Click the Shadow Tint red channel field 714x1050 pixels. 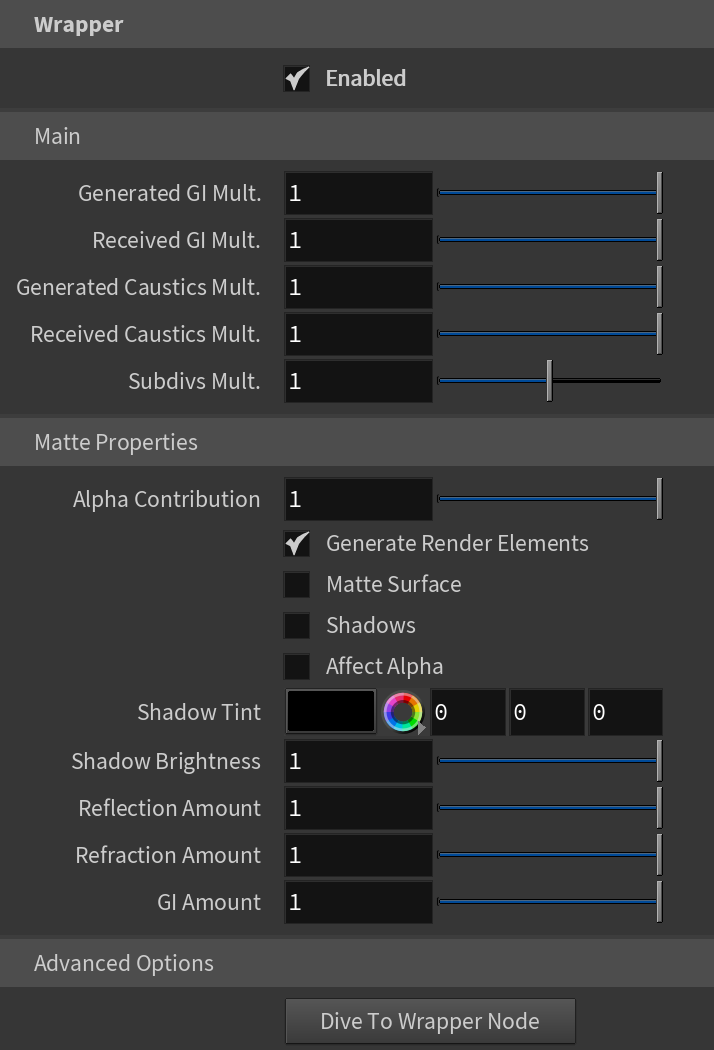point(468,712)
